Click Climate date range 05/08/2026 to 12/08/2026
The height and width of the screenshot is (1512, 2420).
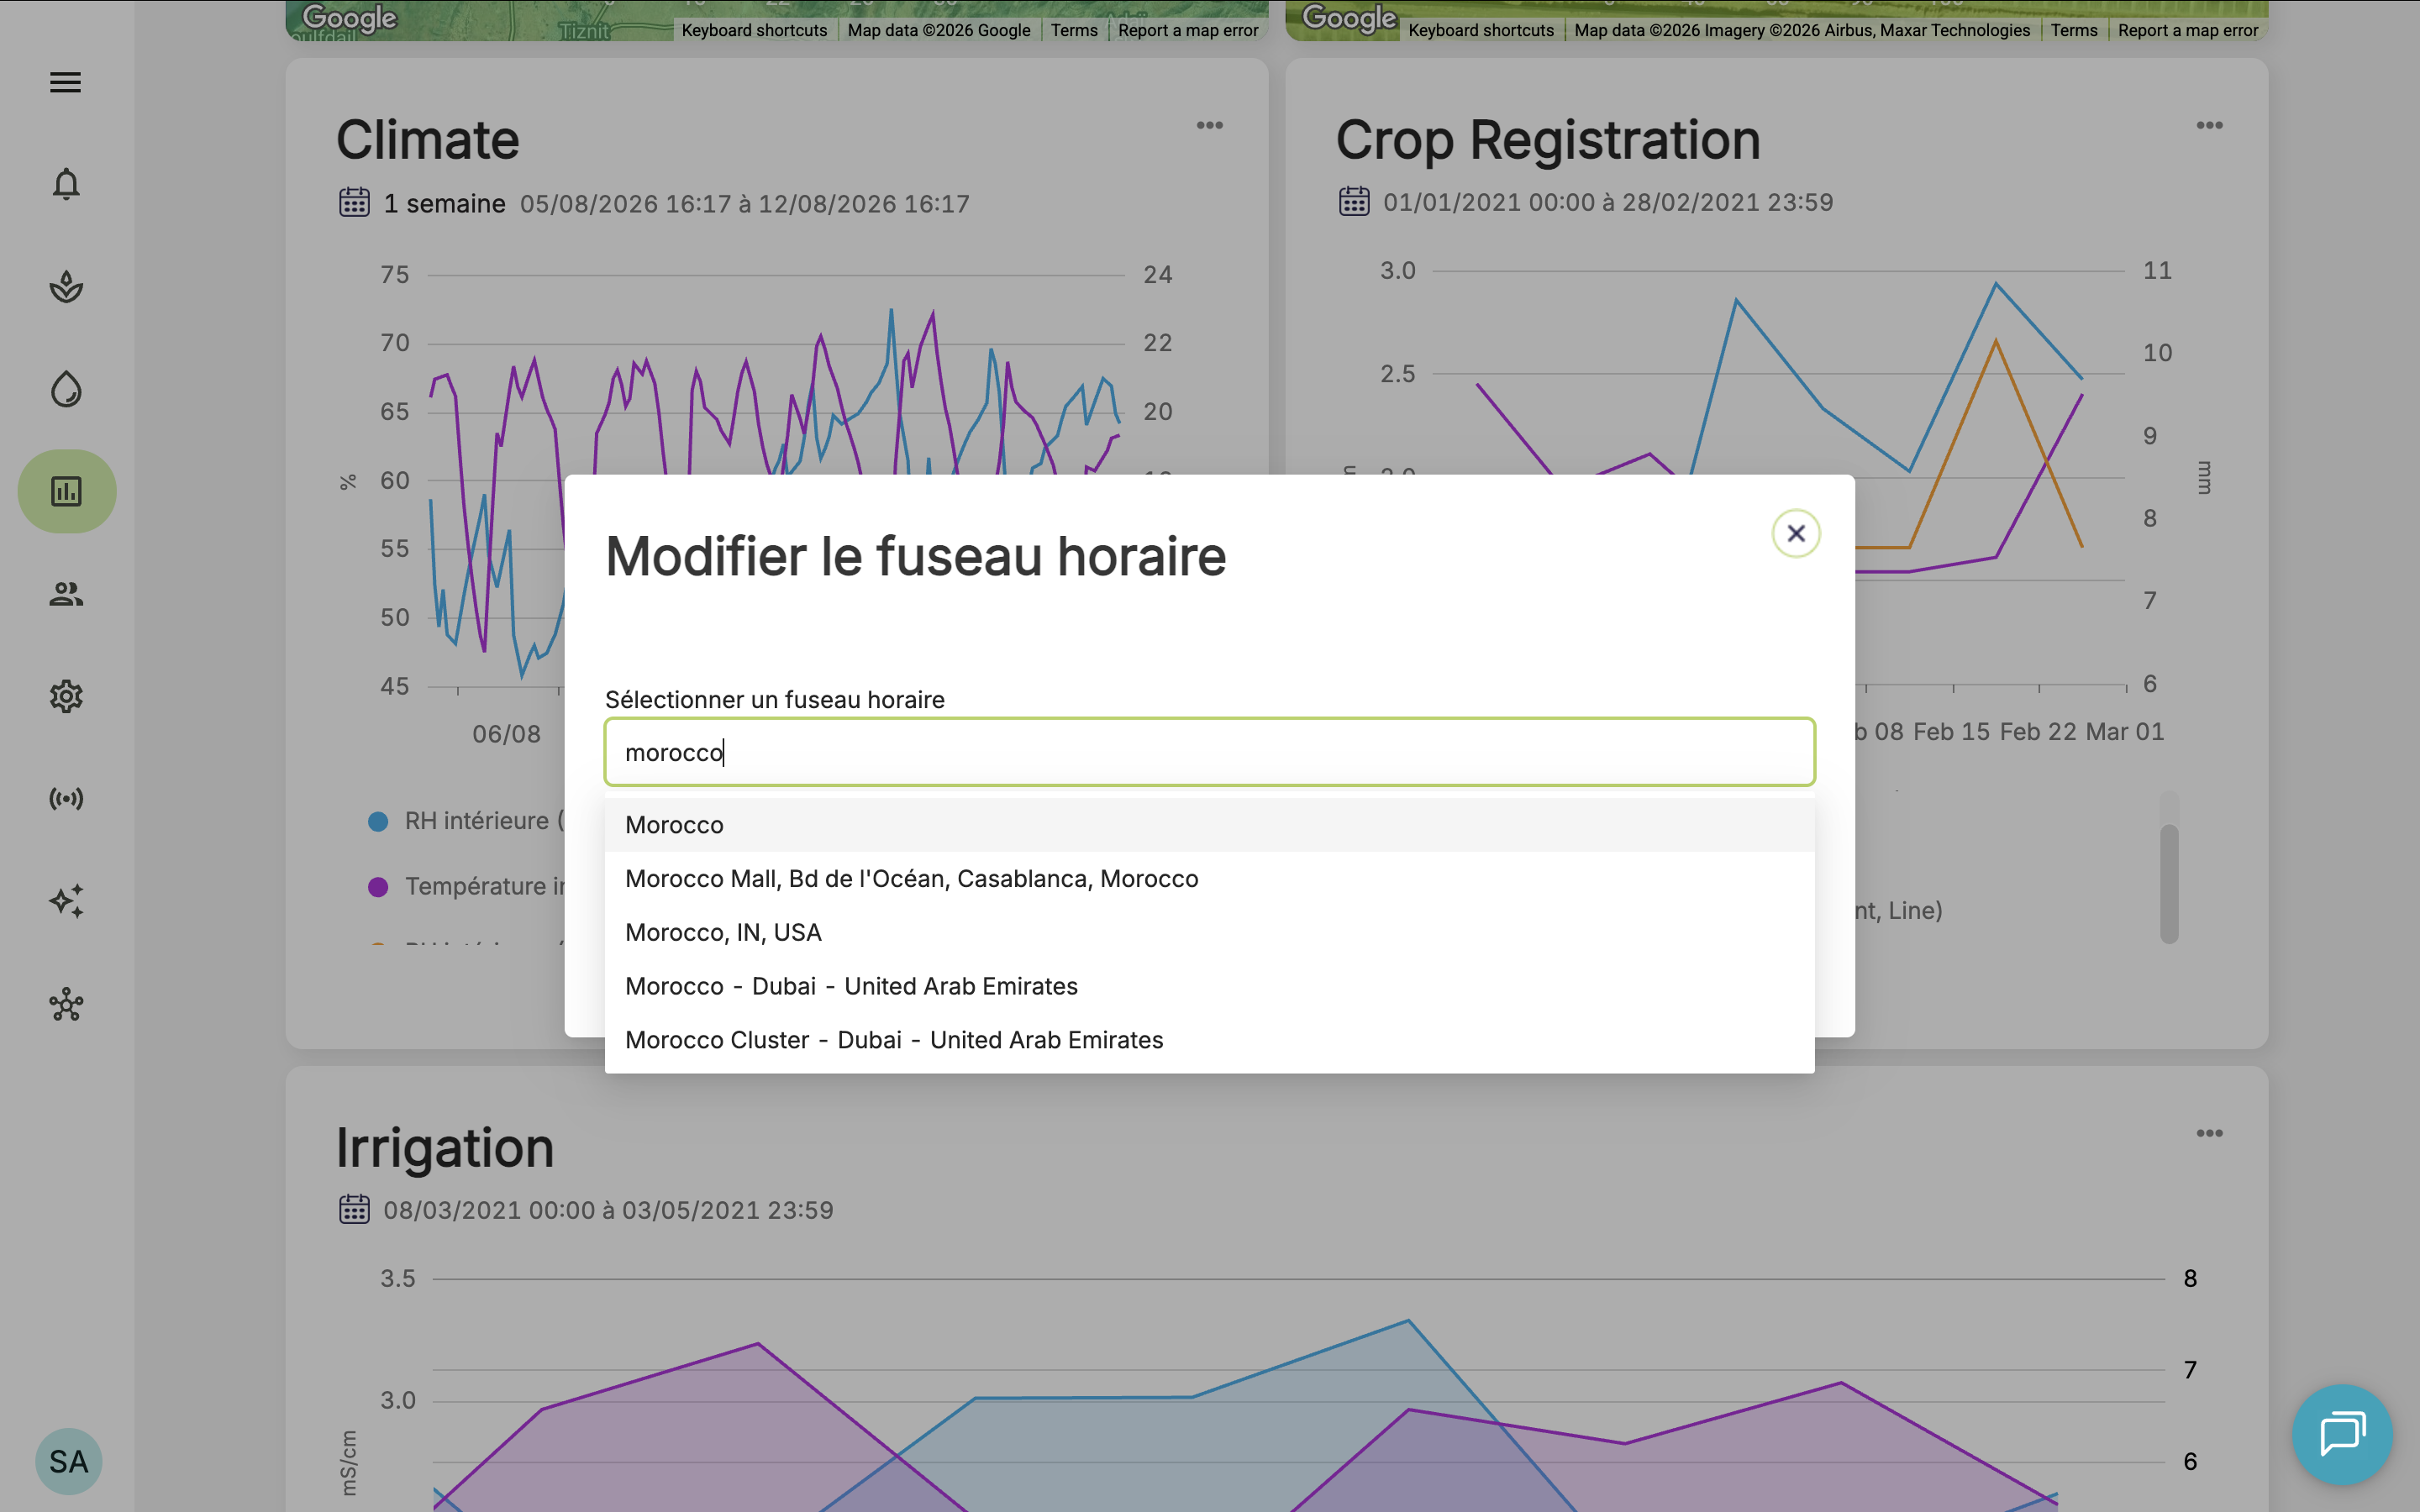(x=745, y=204)
